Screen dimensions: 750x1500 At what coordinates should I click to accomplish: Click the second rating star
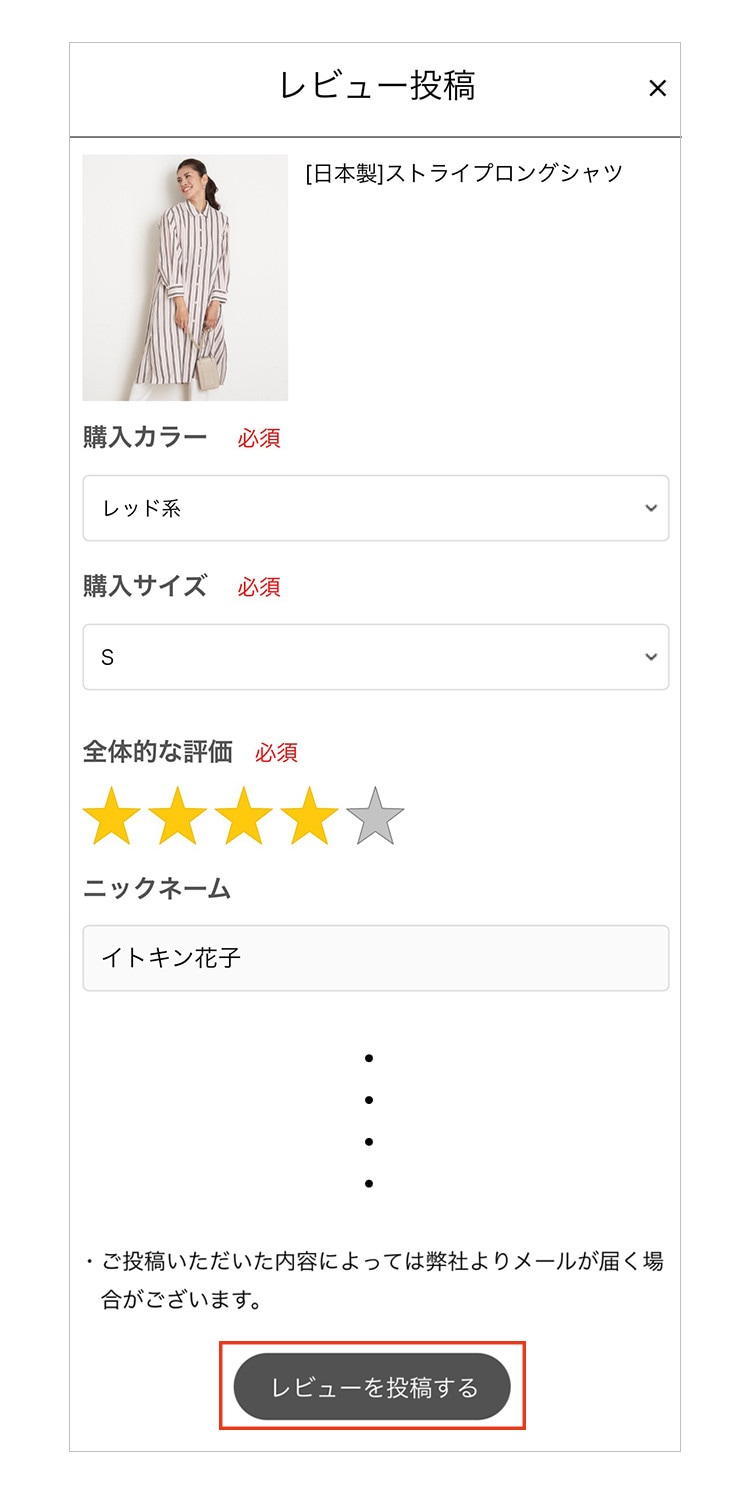(x=177, y=816)
